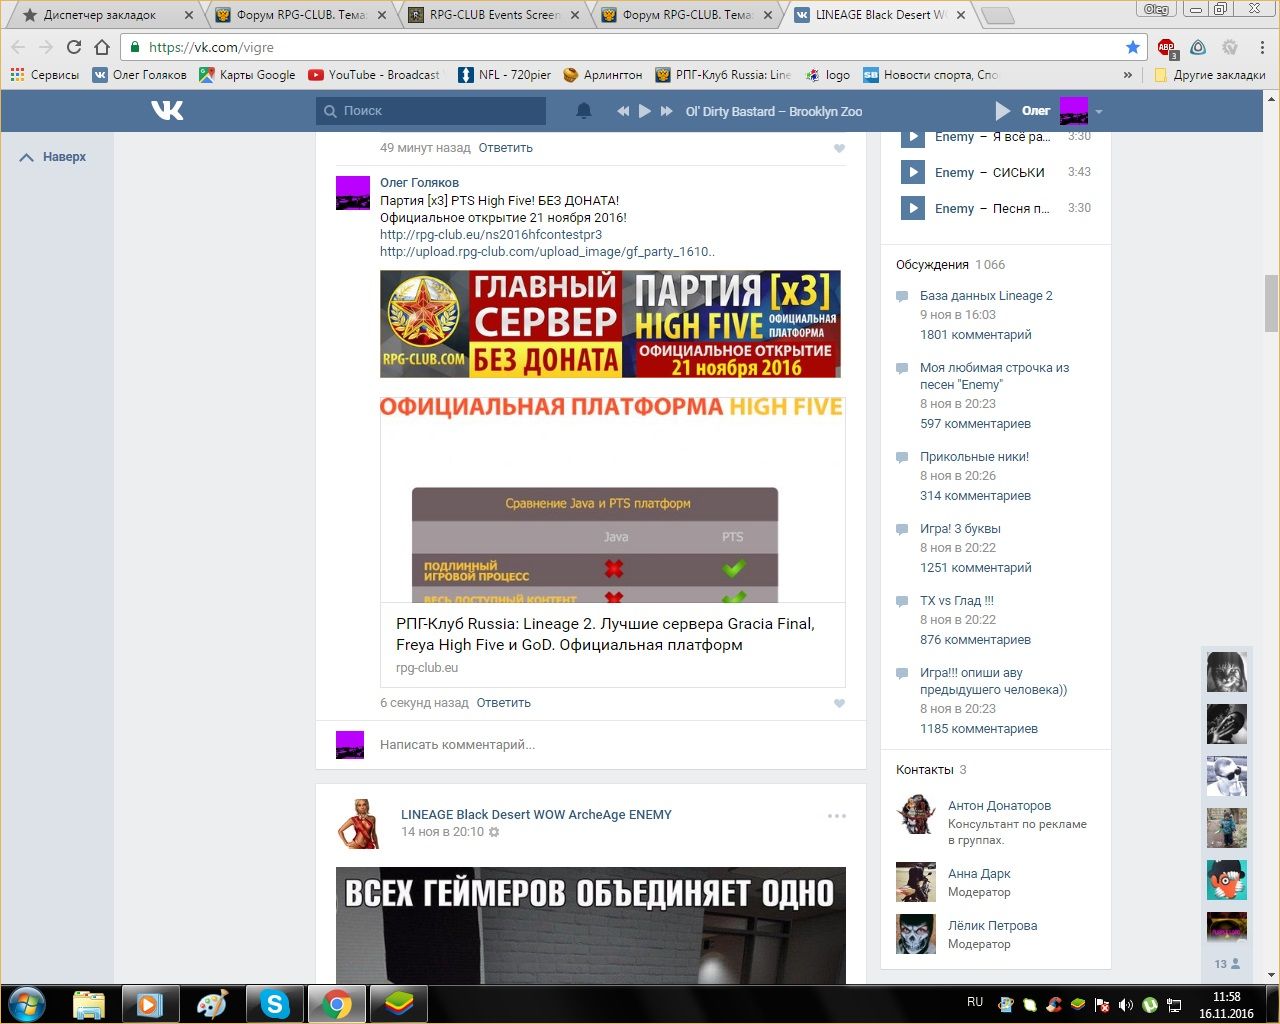This screenshot has height=1024, width=1280.
Task: Open the Карты Google bookmark
Action: [247, 75]
